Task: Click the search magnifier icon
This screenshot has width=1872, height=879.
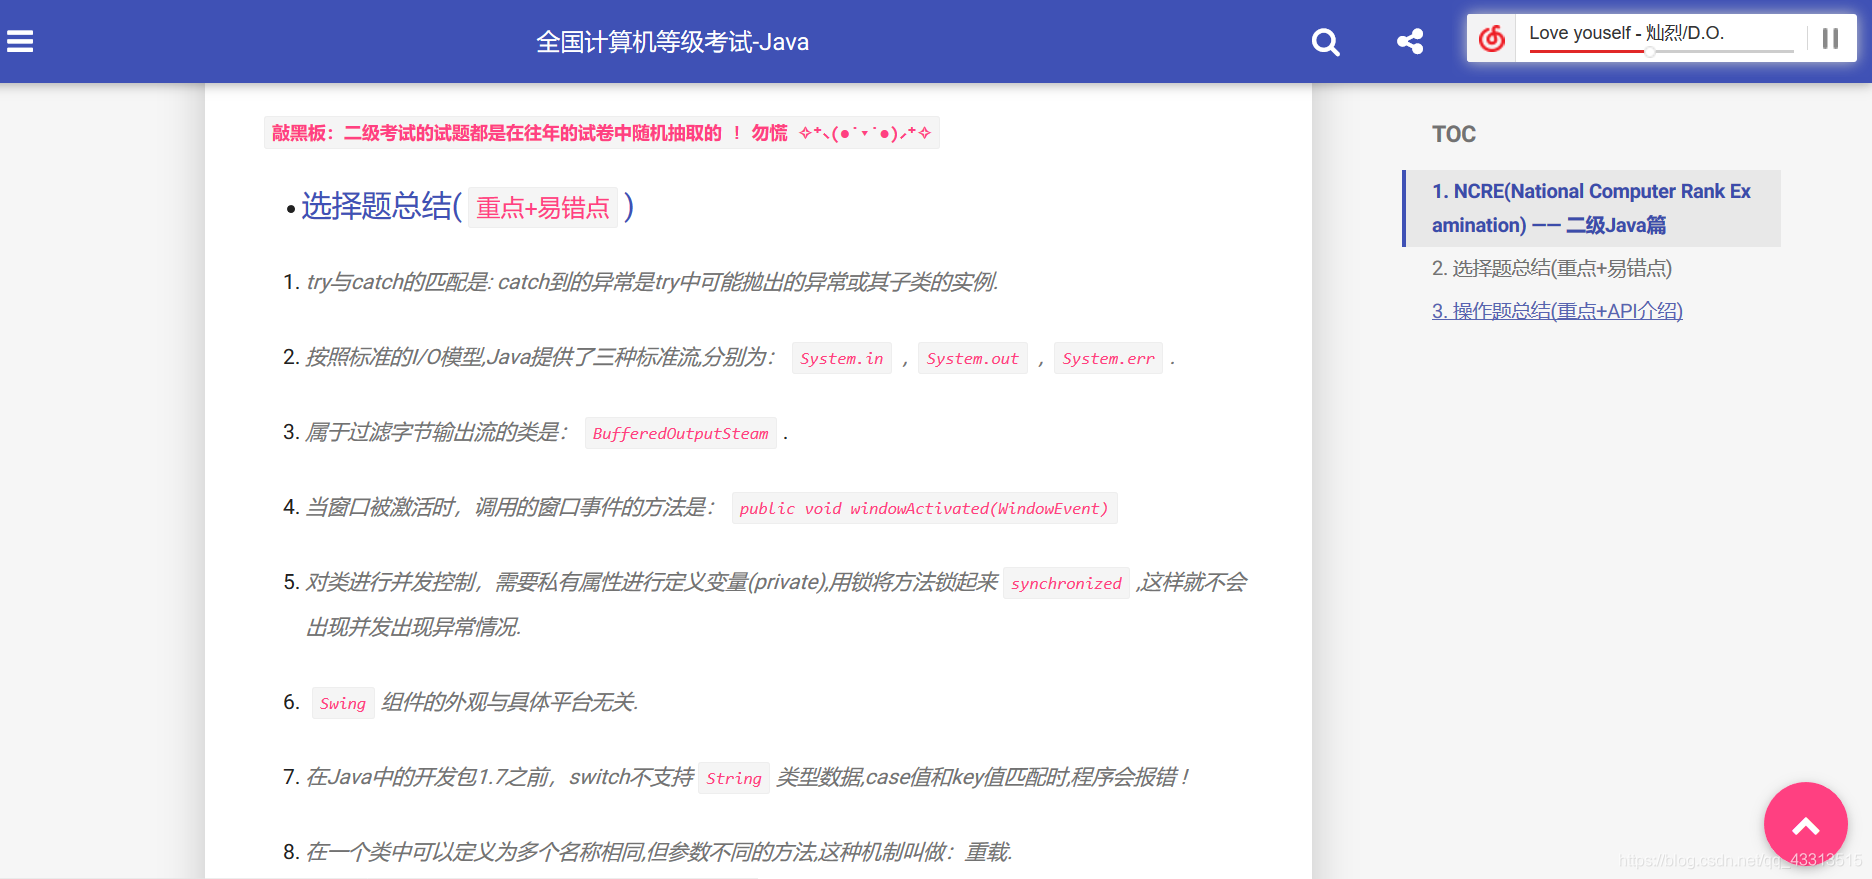Action: (x=1325, y=42)
